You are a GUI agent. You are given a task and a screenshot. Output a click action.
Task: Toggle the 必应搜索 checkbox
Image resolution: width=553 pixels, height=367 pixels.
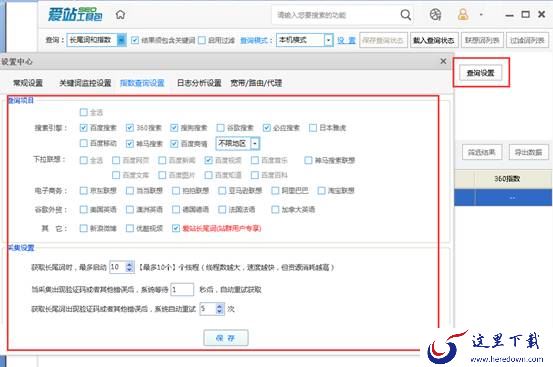pos(267,128)
